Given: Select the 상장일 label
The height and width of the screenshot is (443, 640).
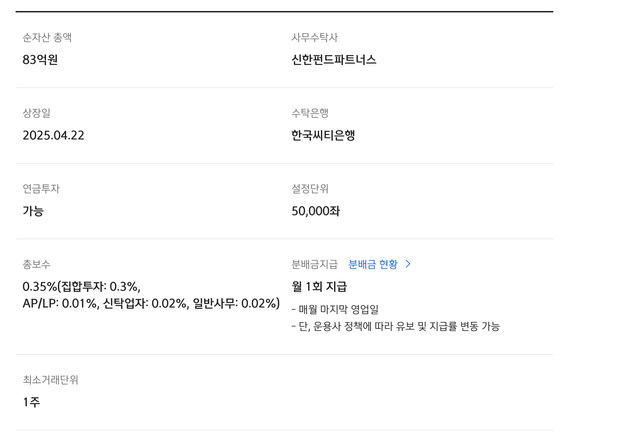Looking at the screenshot, I should [x=36, y=113].
